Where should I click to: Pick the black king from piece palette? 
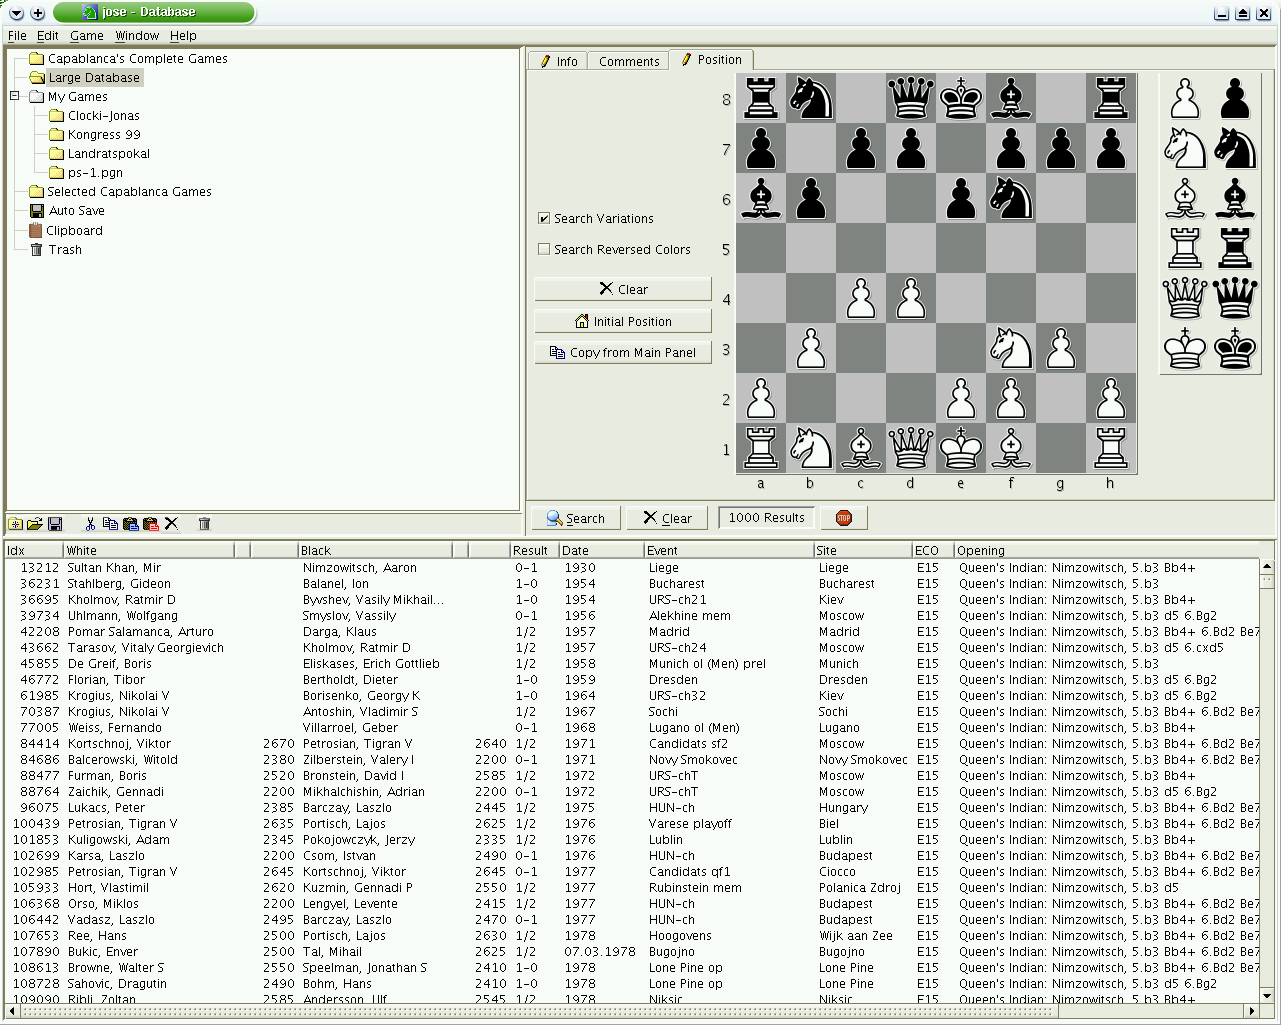coord(1235,348)
